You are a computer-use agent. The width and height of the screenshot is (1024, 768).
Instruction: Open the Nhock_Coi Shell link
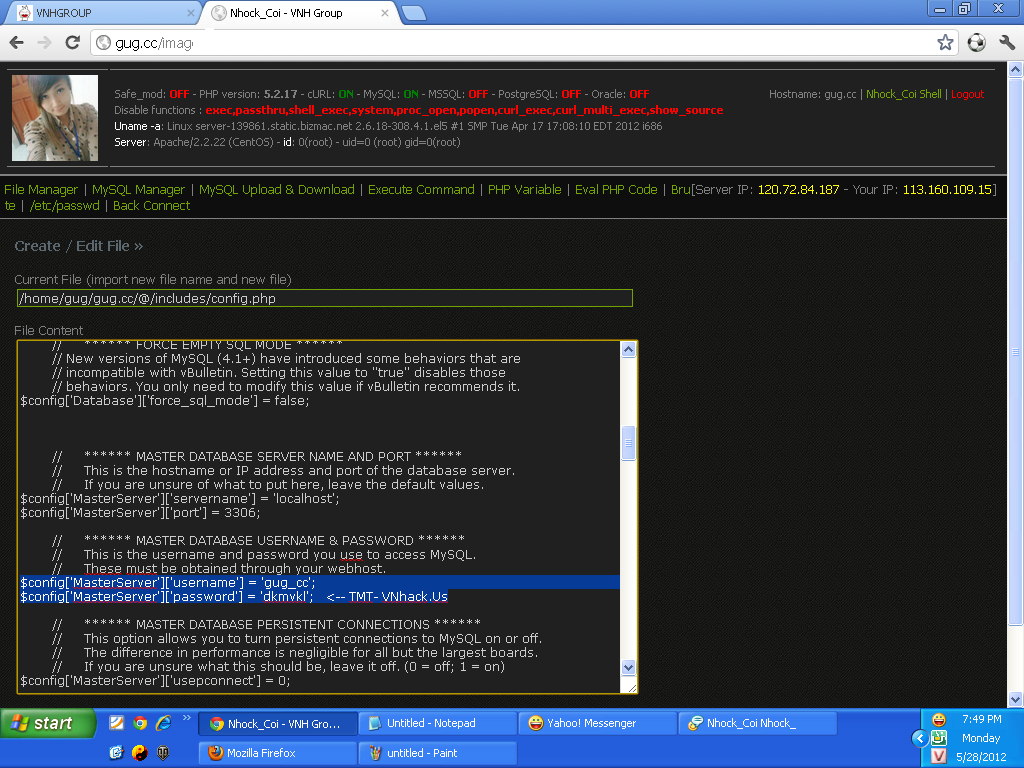[904, 94]
